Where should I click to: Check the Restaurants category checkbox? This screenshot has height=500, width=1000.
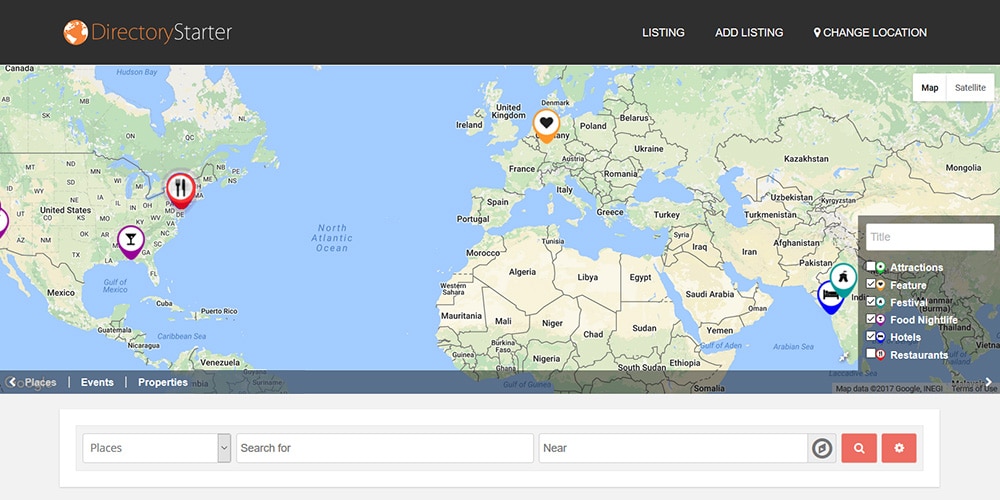coord(871,354)
